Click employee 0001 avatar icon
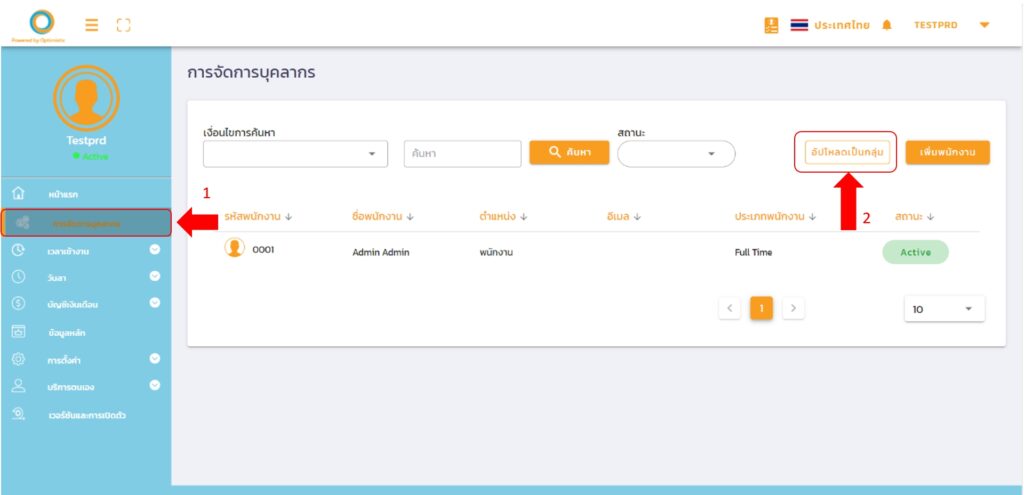This screenshot has width=1024, height=495. click(235, 249)
